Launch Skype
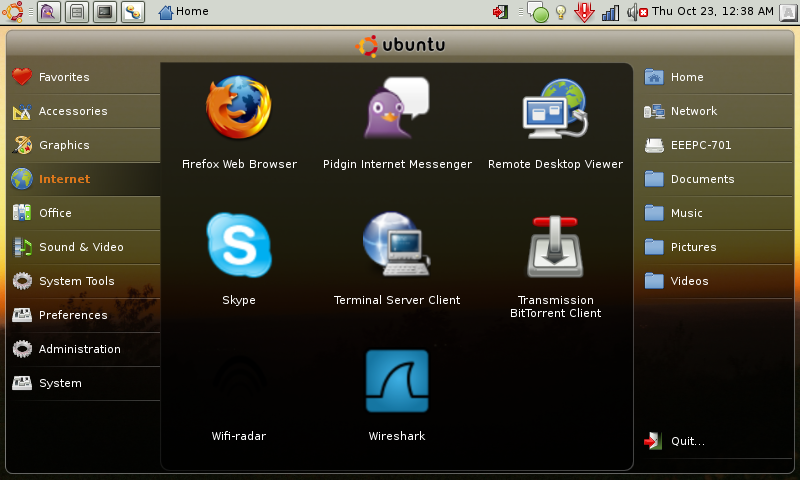800x480 pixels. pos(239,259)
